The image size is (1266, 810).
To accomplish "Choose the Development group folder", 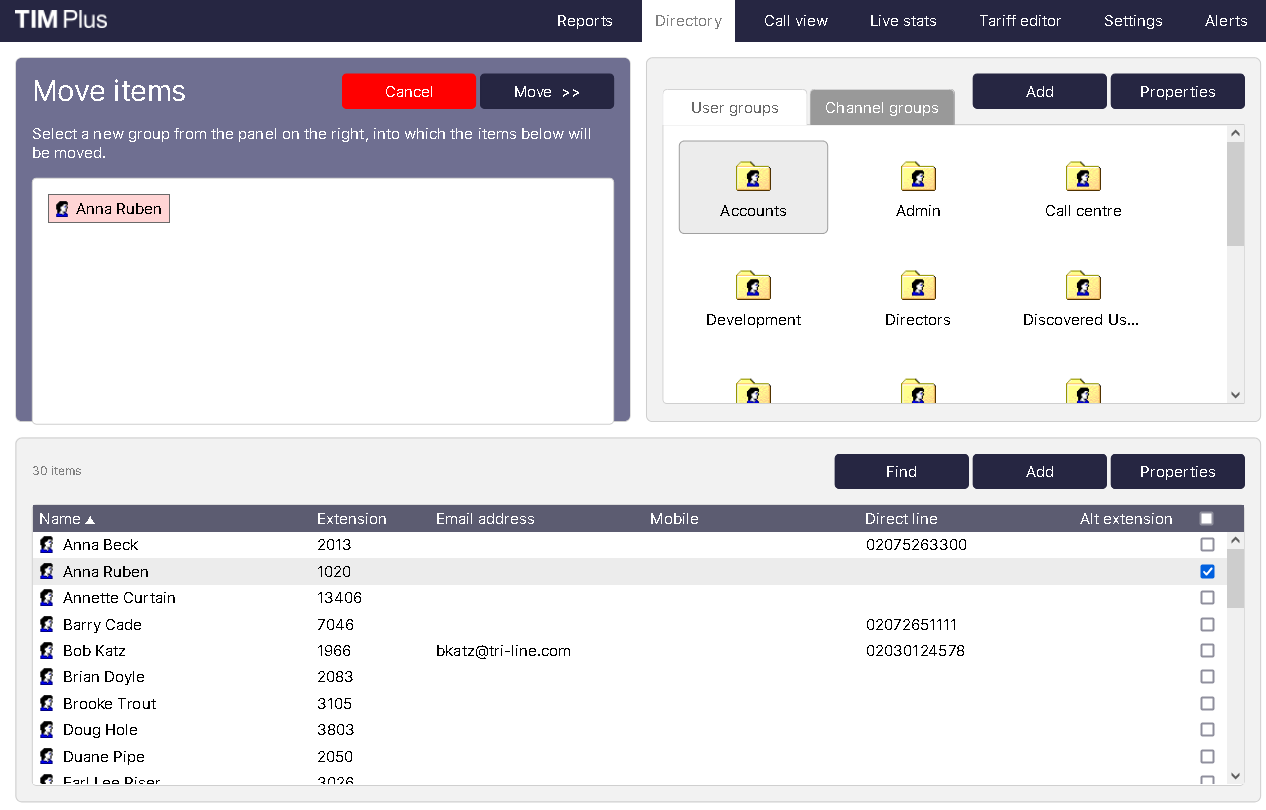I will [x=753, y=297].
